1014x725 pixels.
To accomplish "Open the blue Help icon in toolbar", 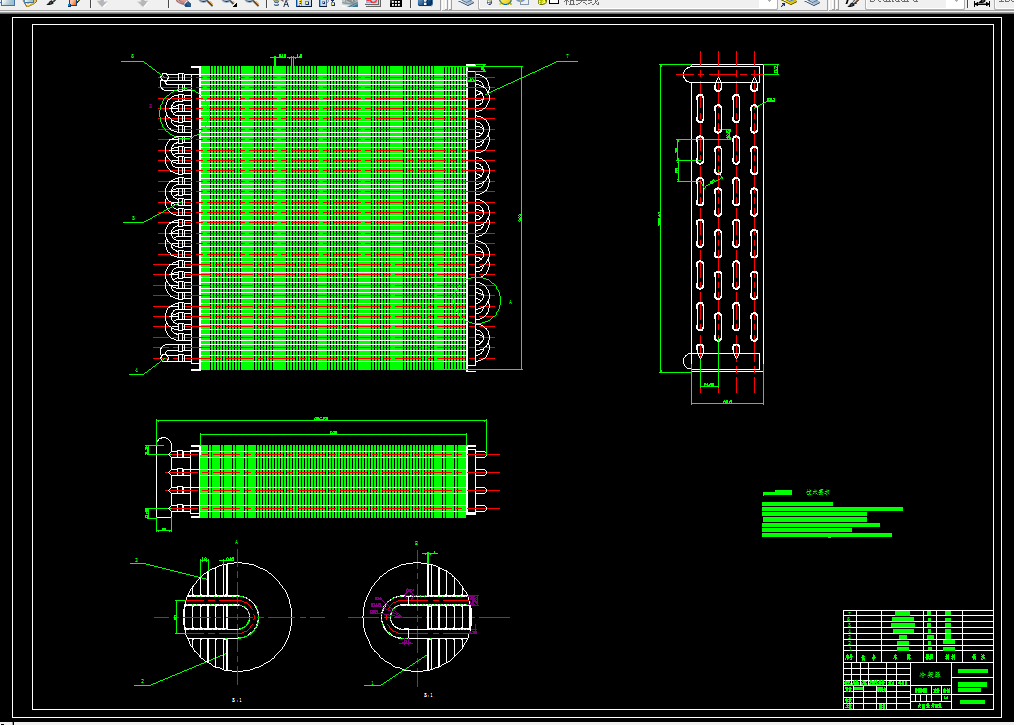I will (425, 2).
